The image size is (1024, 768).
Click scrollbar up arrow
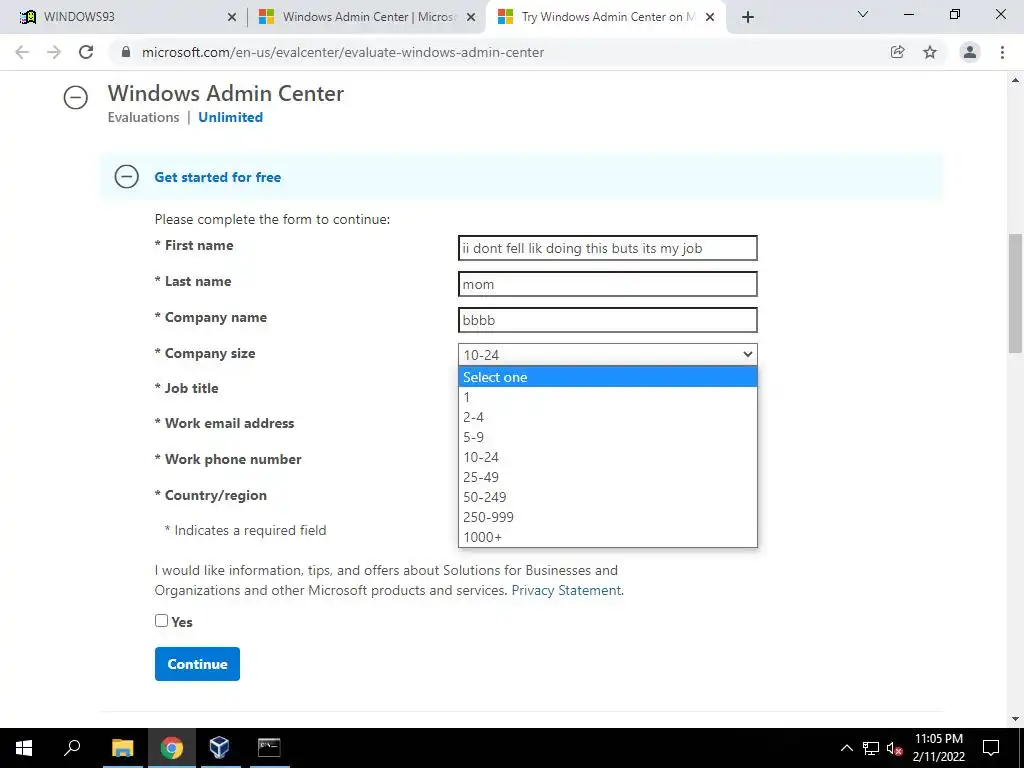1015,80
